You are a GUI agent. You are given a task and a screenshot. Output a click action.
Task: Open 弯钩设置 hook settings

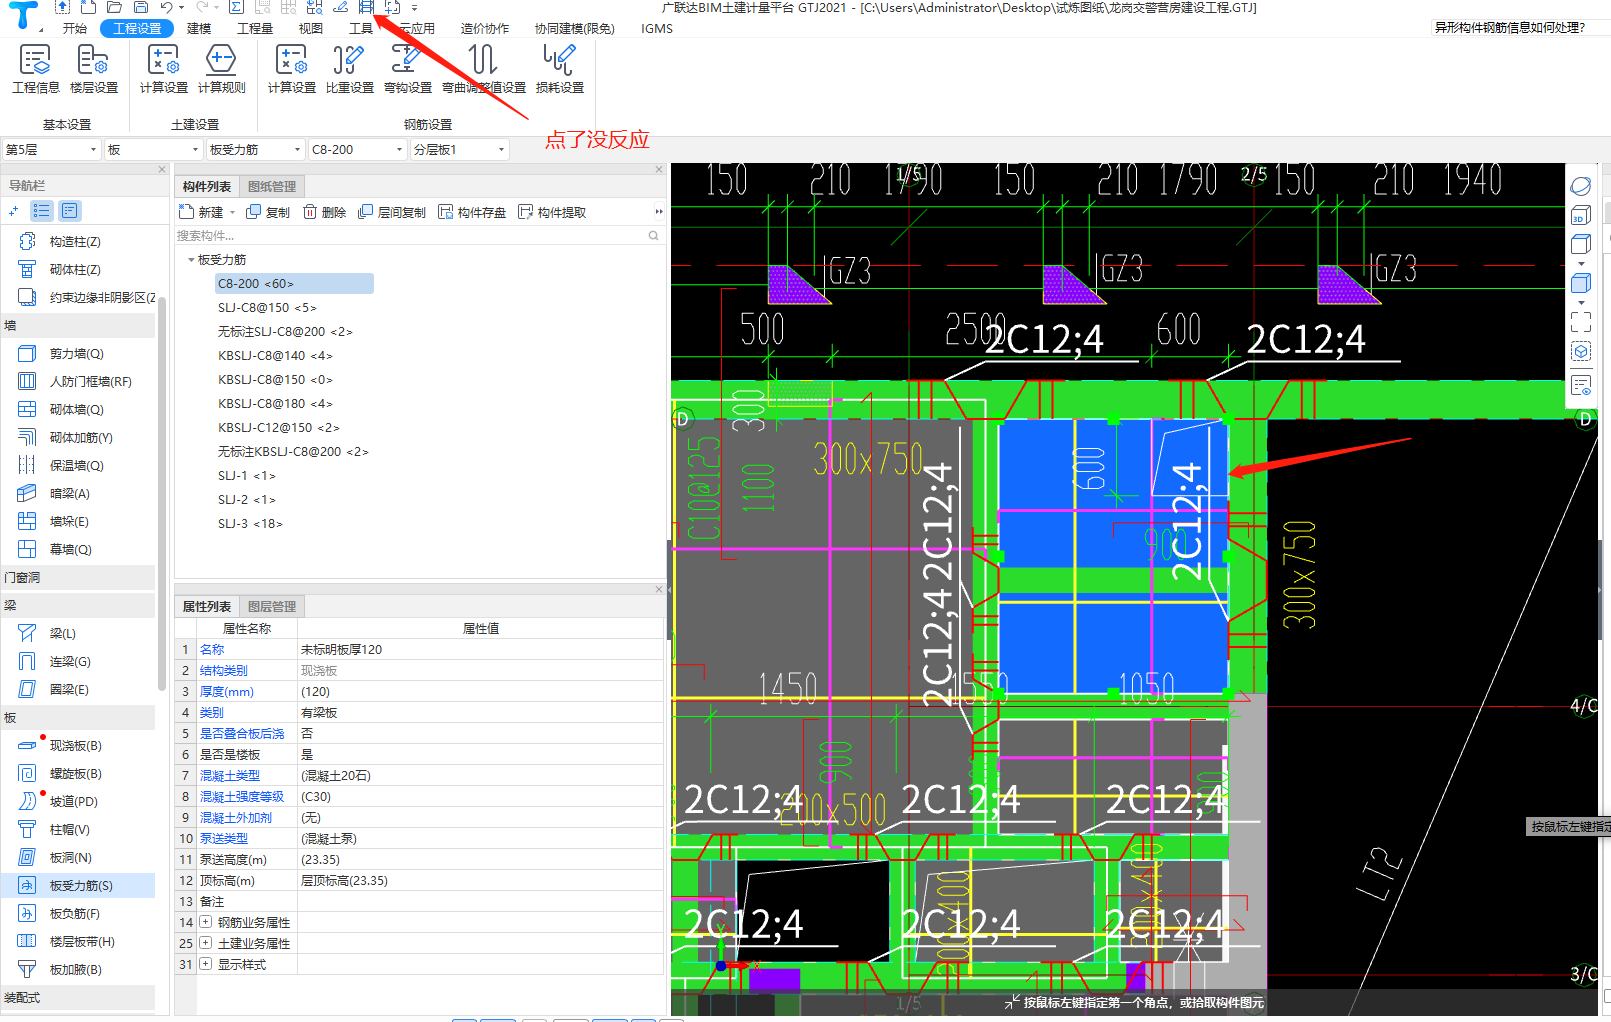pyautogui.click(x=407, y=69)
